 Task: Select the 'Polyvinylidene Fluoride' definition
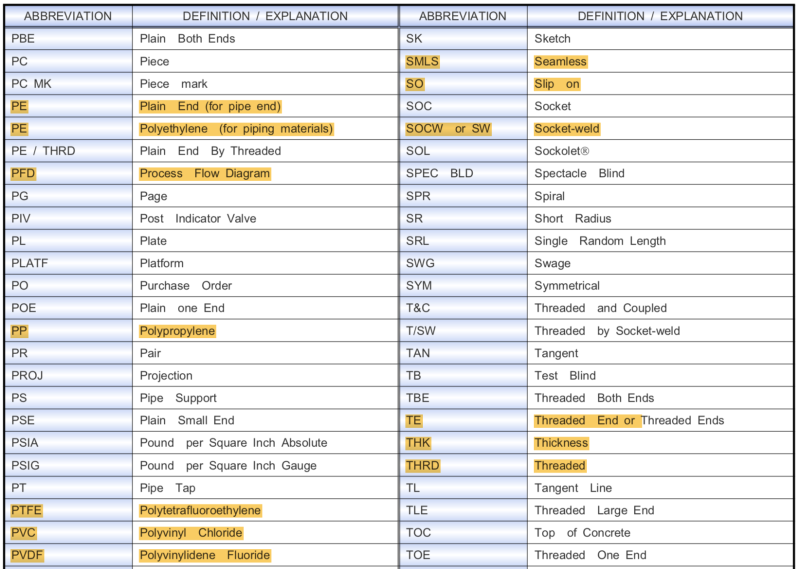click(x=205, y=555)
